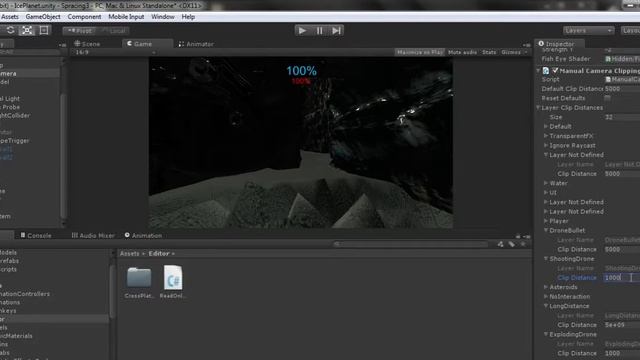This screenshot has height=360, width=640.
Task: Expand the Asteroids layer entry
Action: (x=546, y=287)
